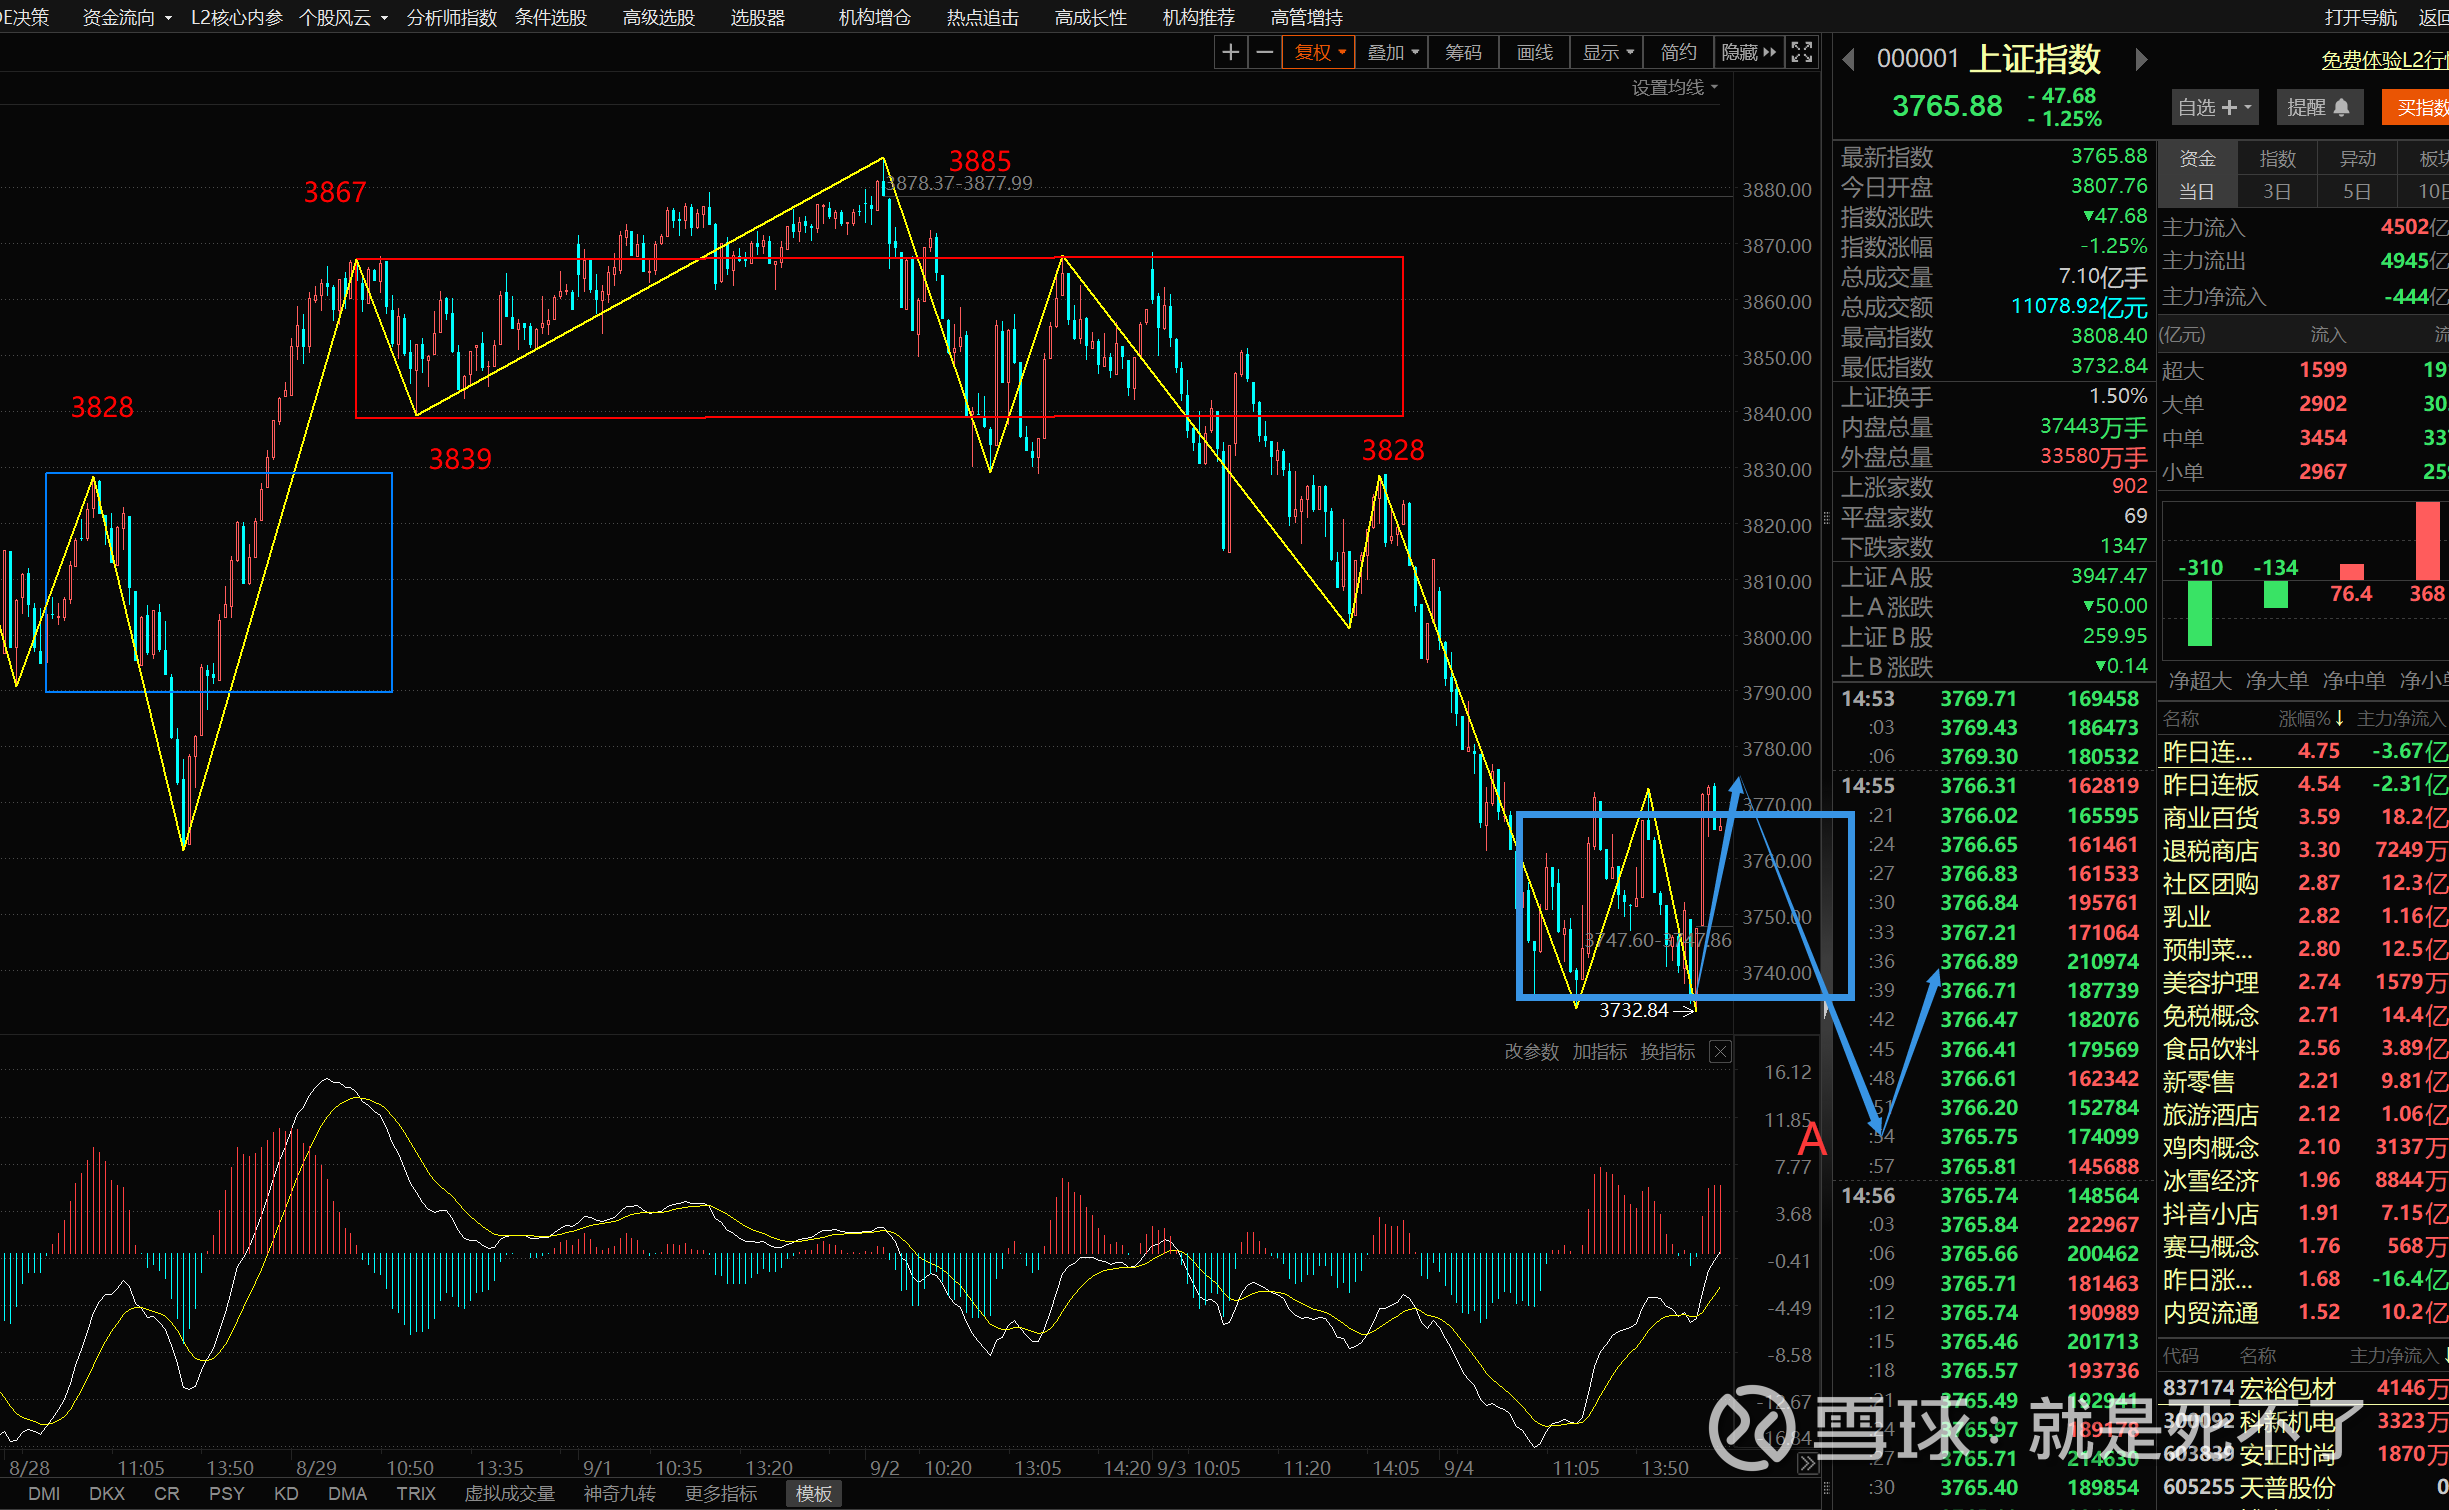This screenshot has width=2449, height=1510.
Task: Expand the 设置均线 dropdown
Action: [x=1674, y=88]
